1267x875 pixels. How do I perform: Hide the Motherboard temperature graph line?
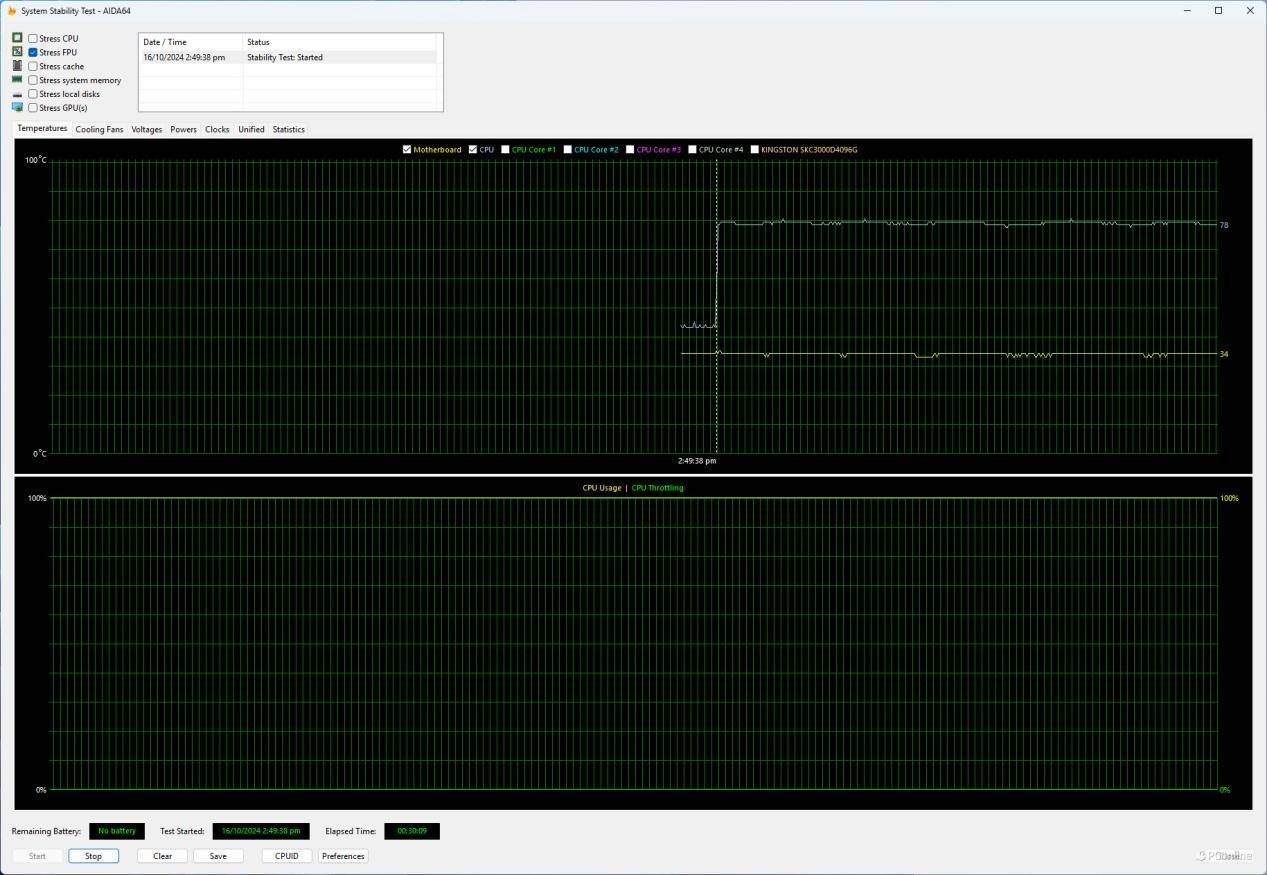(407, 150)
